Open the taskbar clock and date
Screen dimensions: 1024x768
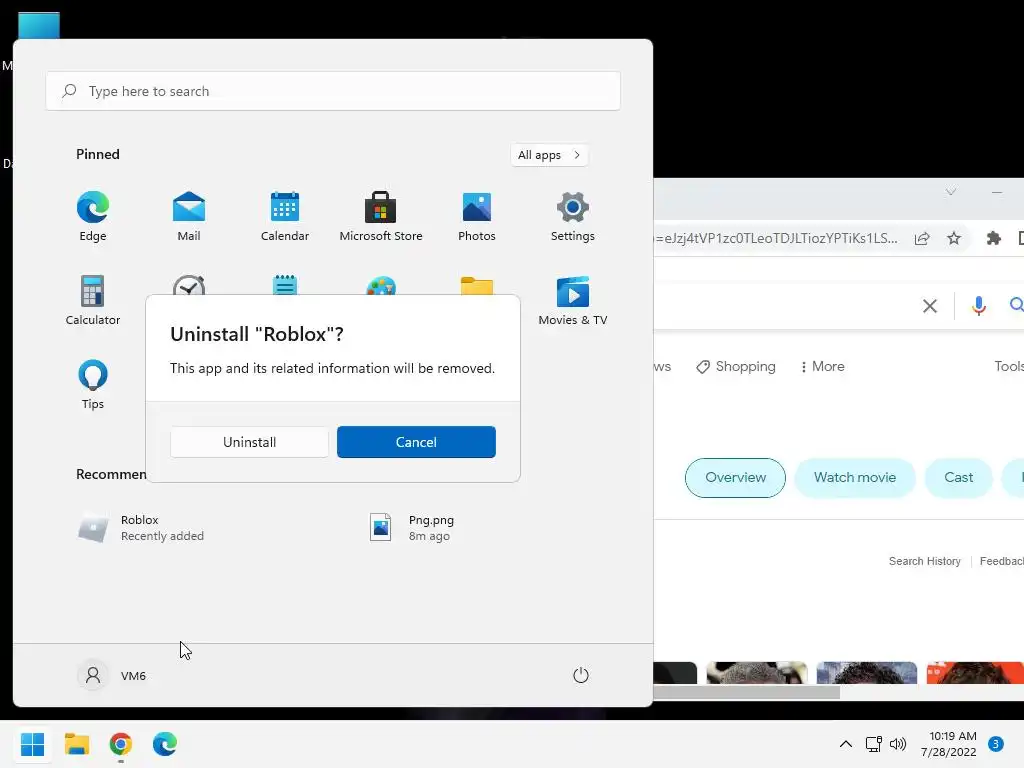949,744
